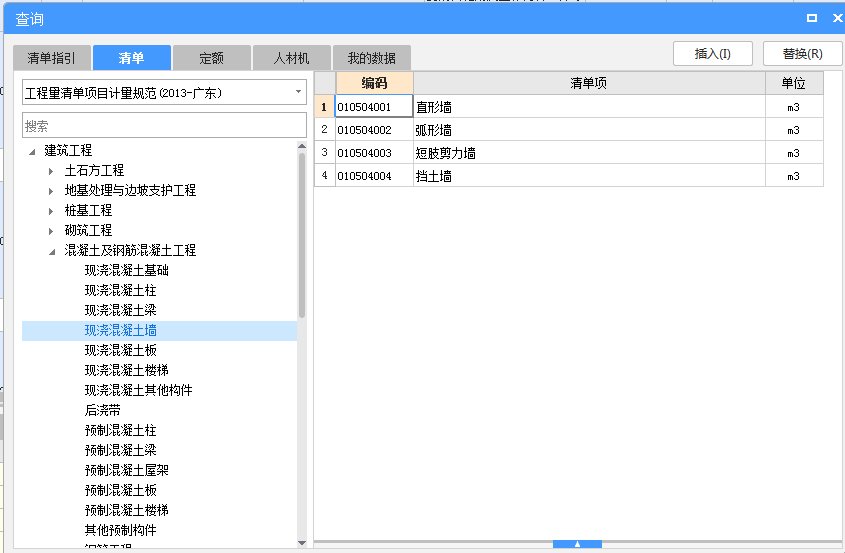Select 现浇混凝土其他构件 tree item

click(x=138, y=390)
